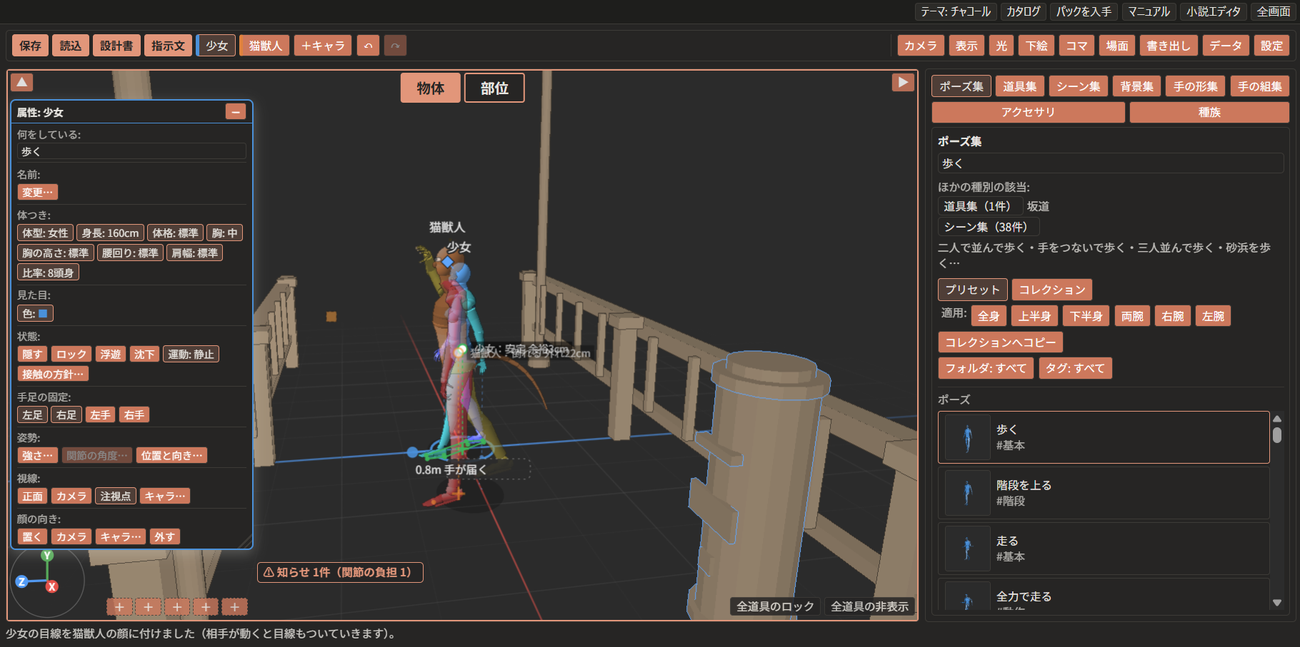Click the pose list scrollbar thumb

[x=1277, y=435]
